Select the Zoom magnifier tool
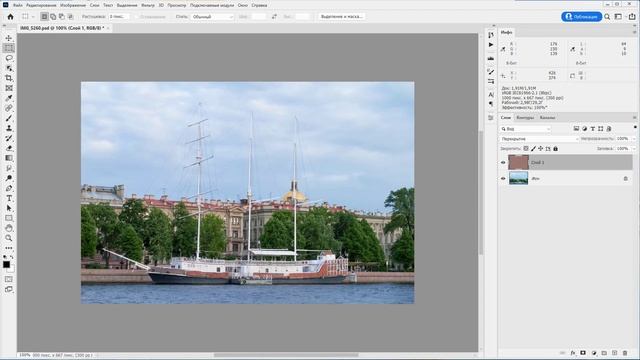 (9, 238)
